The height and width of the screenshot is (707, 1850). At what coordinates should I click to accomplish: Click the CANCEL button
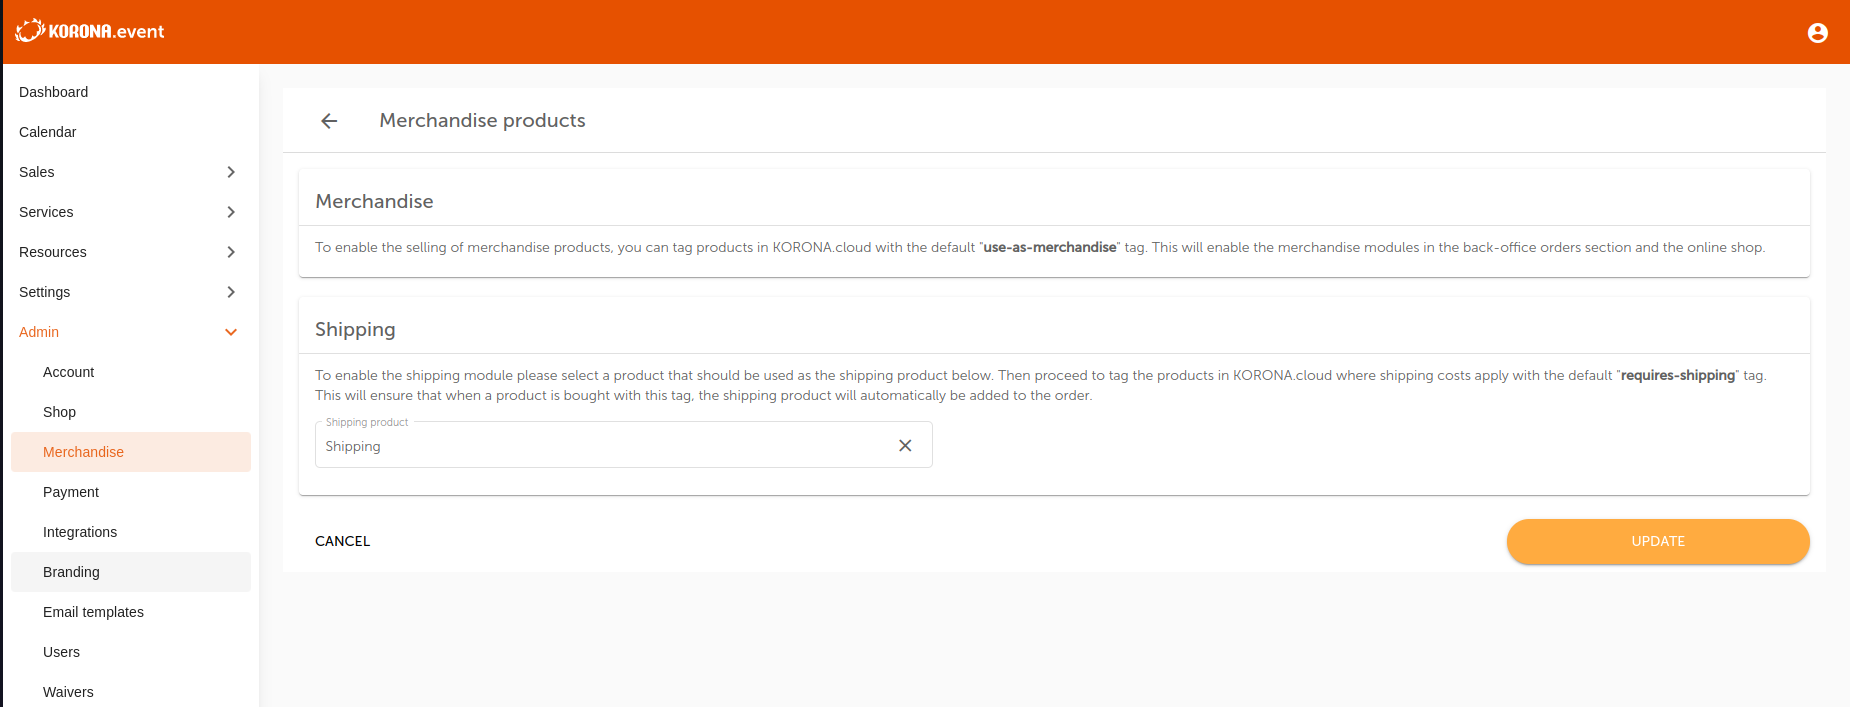343,541
